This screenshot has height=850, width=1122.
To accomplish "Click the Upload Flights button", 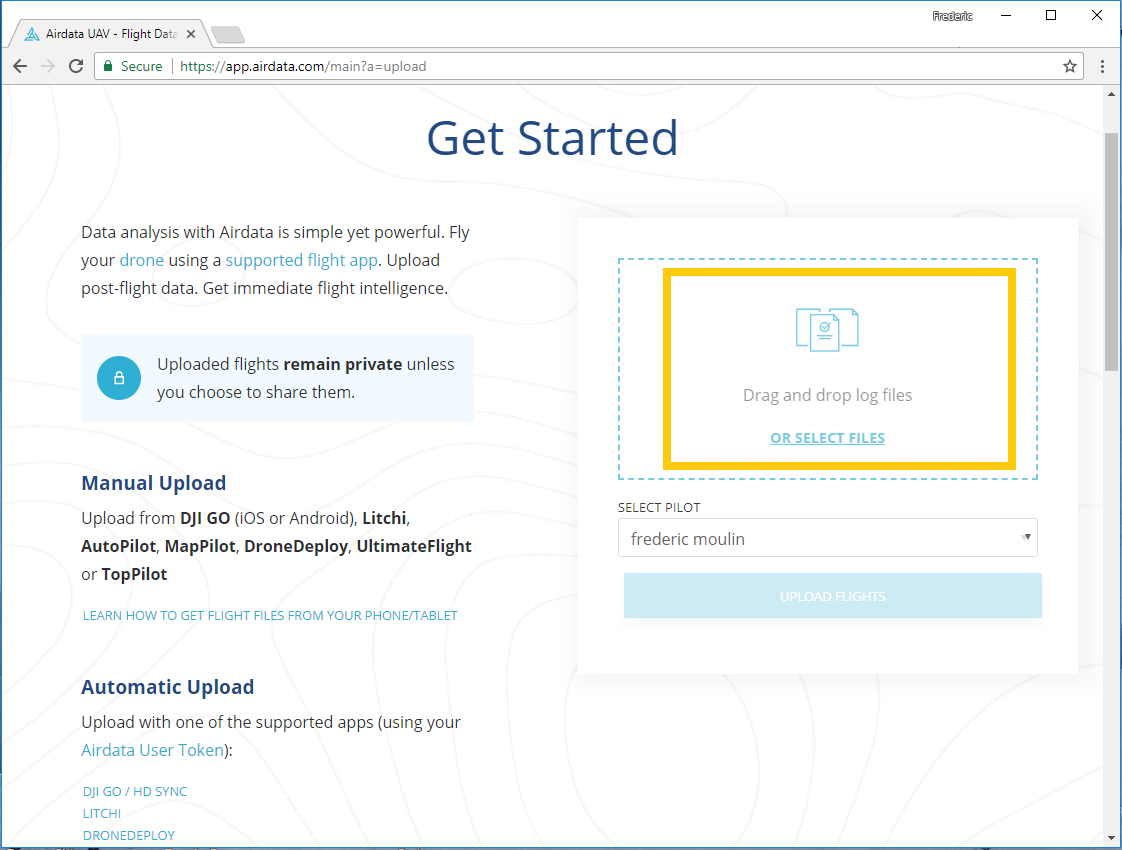I will pyautogui.click(x=833, y=596).
